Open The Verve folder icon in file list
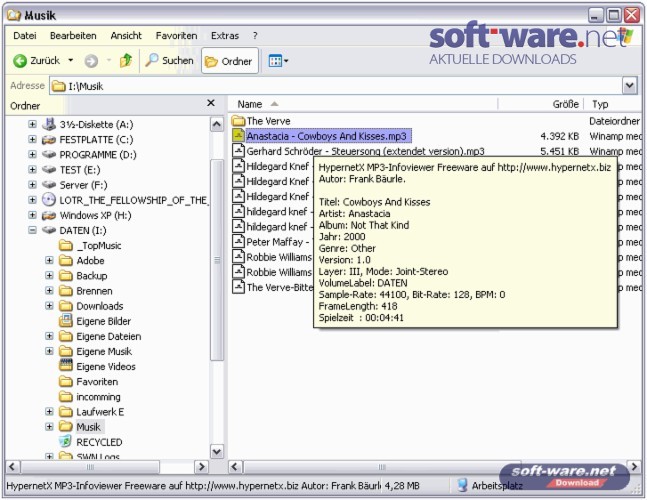Screen dimensions: 647x500 [x=238, y=120]
